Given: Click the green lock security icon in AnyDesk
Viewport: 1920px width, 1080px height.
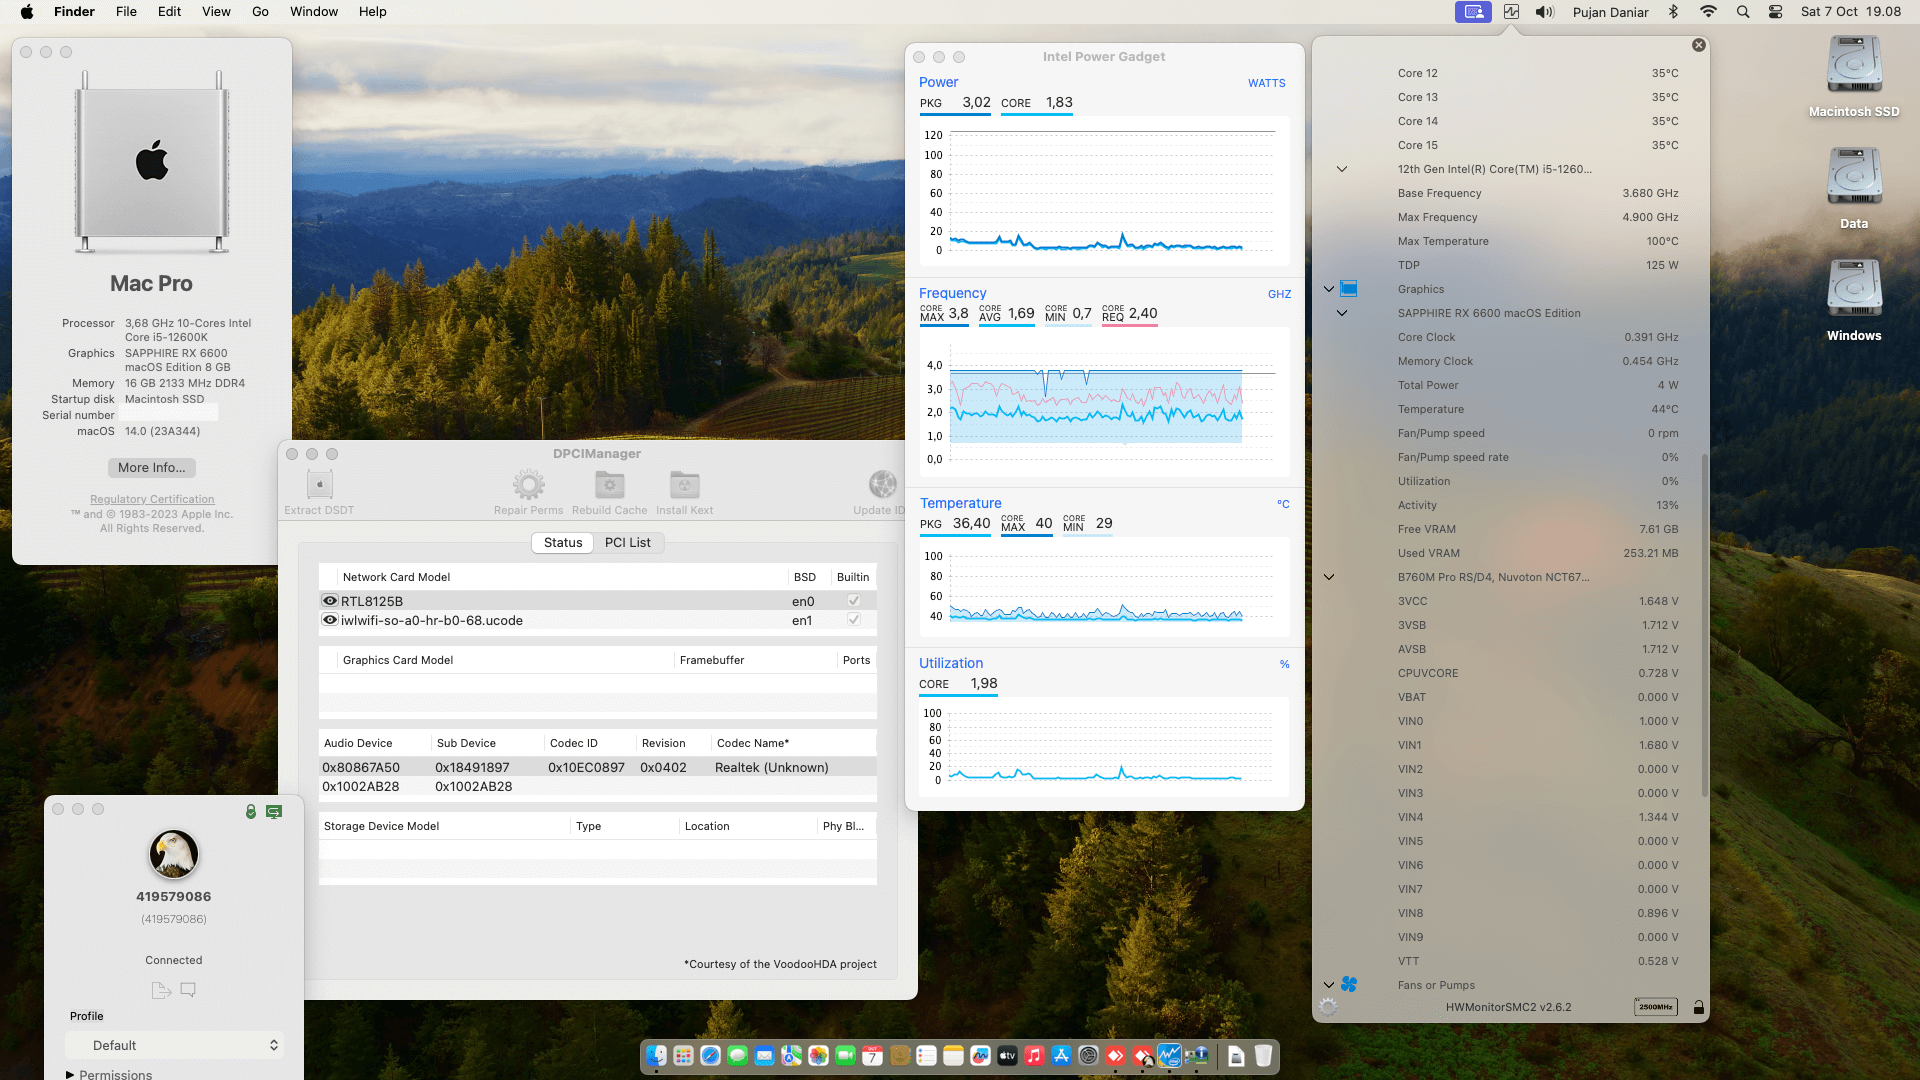Looking at the screenshot, I should click(251, 811).
